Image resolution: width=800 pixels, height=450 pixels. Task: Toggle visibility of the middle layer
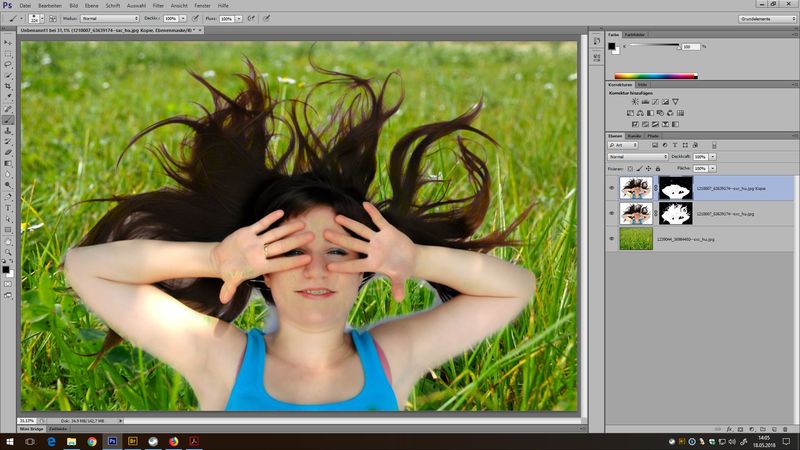point(612,213)
